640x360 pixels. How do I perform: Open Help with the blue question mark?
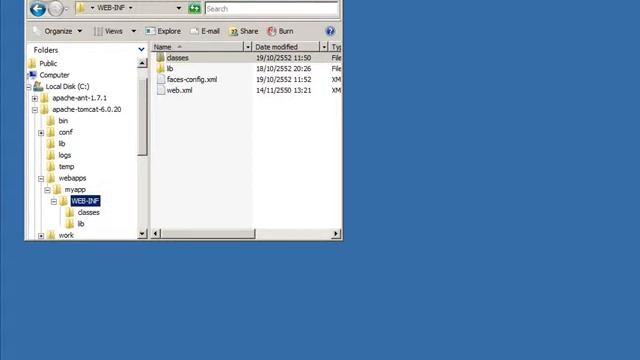pos(330,31)
